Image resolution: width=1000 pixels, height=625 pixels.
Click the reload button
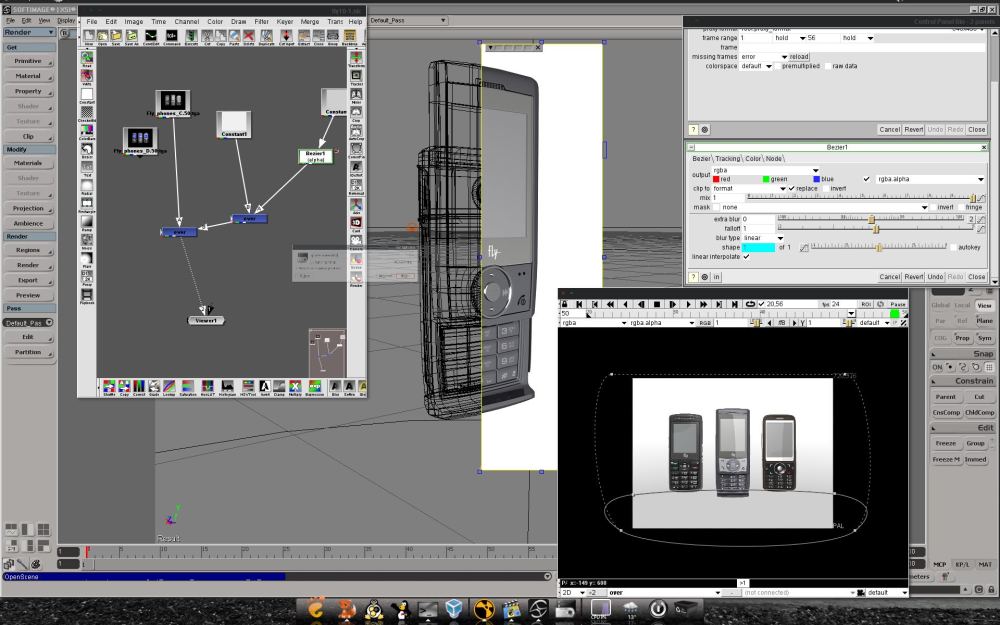tap(798, 57)
